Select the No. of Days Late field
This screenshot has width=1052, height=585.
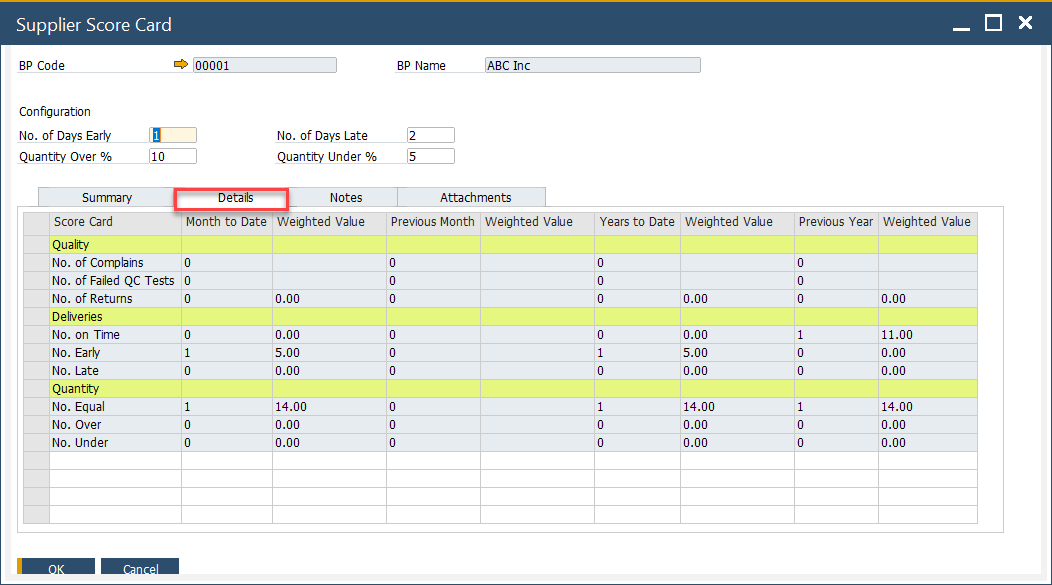[x=430, y=134]
